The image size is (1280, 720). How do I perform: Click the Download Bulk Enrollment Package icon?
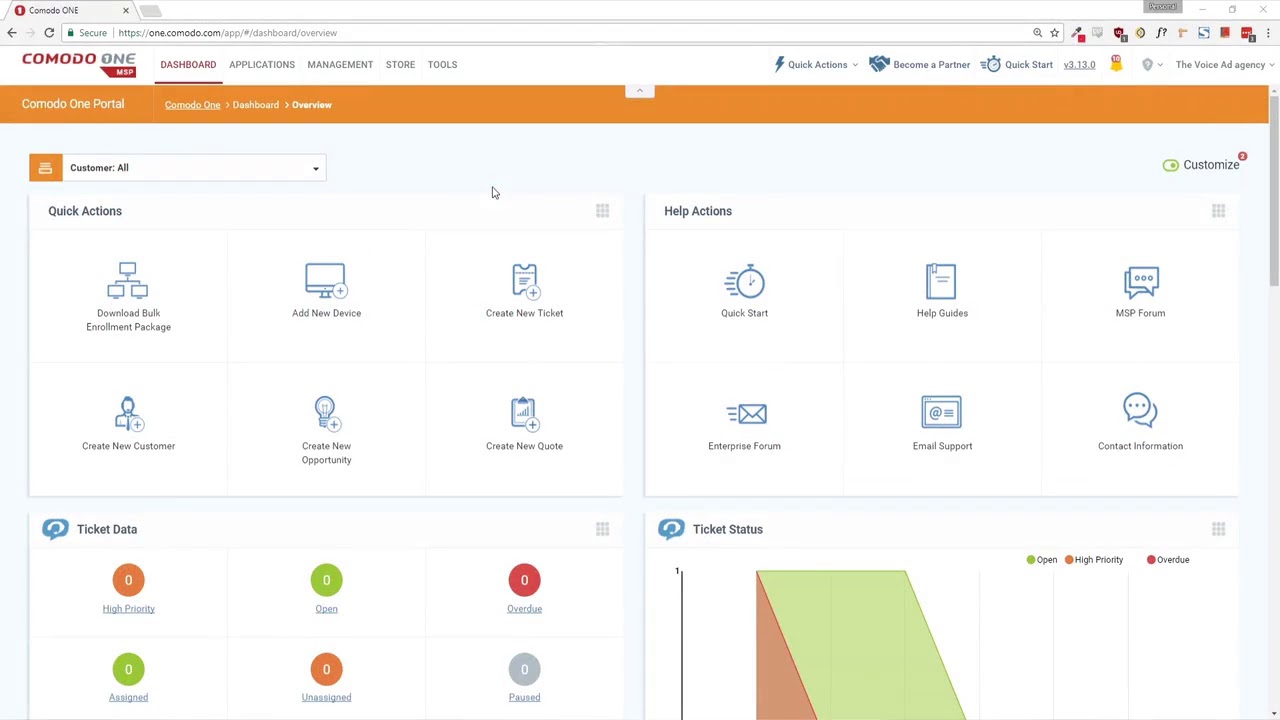[128, 281]
